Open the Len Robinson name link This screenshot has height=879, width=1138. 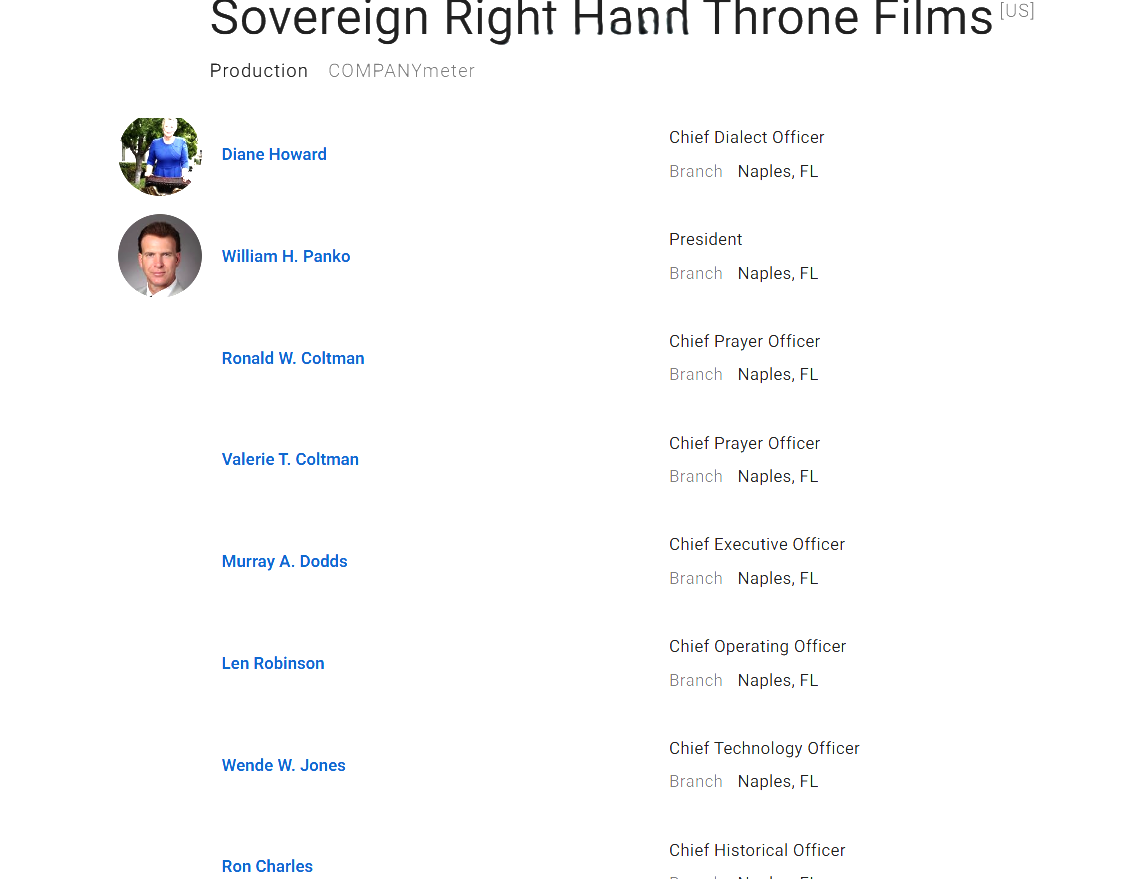(273, 663)
